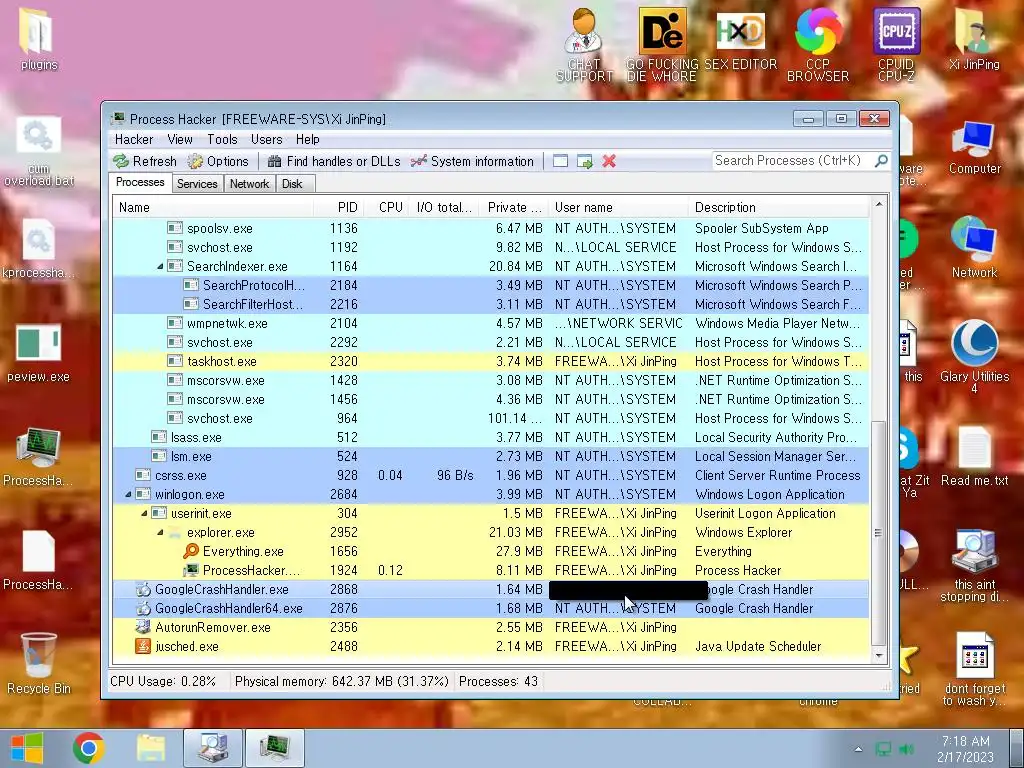
Task: Open the Hacker menu
Action: coord(134,139)
